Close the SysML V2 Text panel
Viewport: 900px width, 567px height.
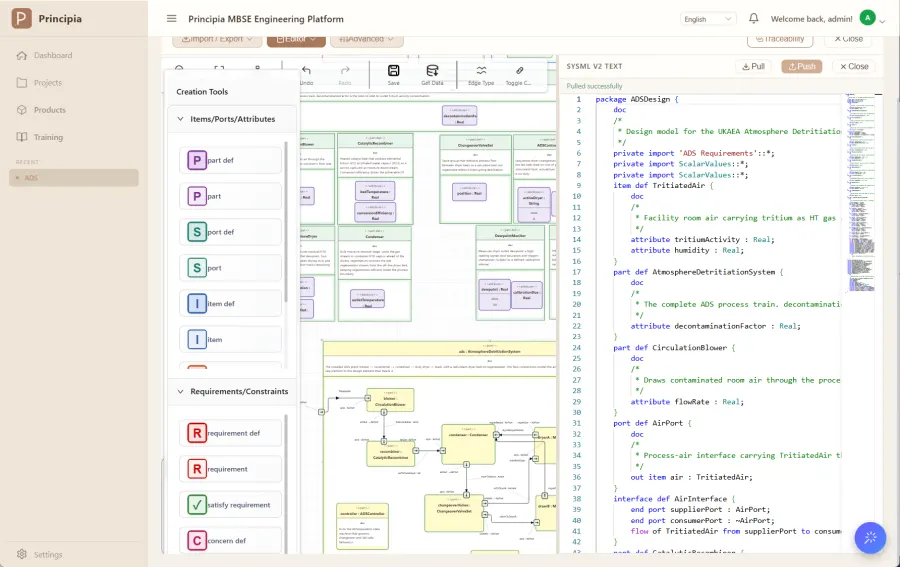point(854,67)
